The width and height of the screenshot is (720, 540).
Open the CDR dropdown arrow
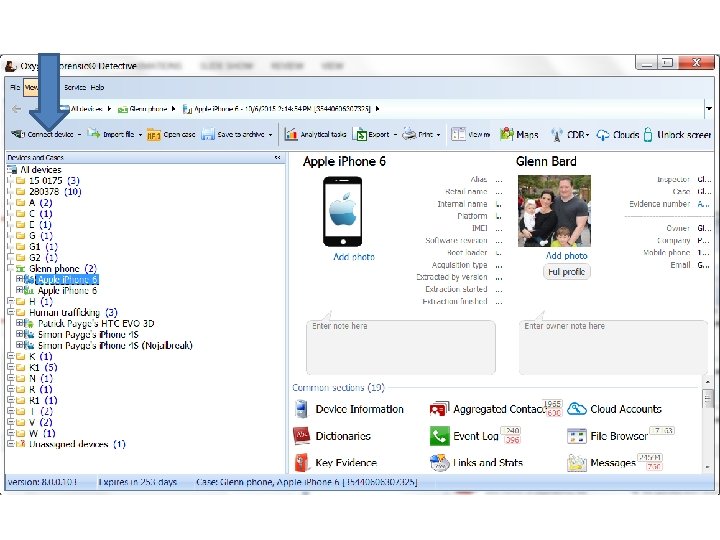(587, 135)
